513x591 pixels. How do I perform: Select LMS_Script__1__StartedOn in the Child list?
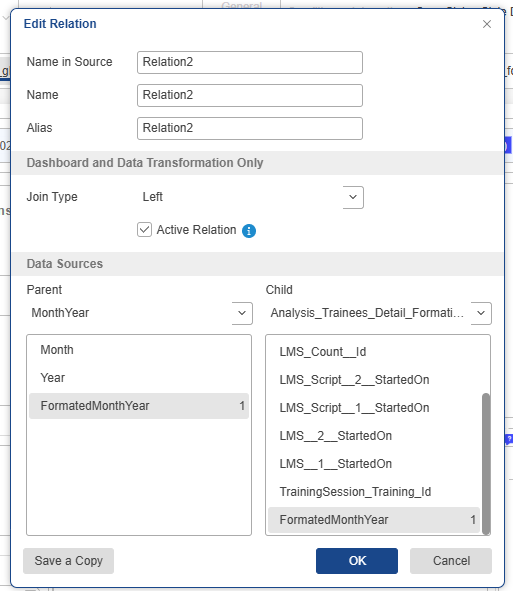tap(374, 408)
